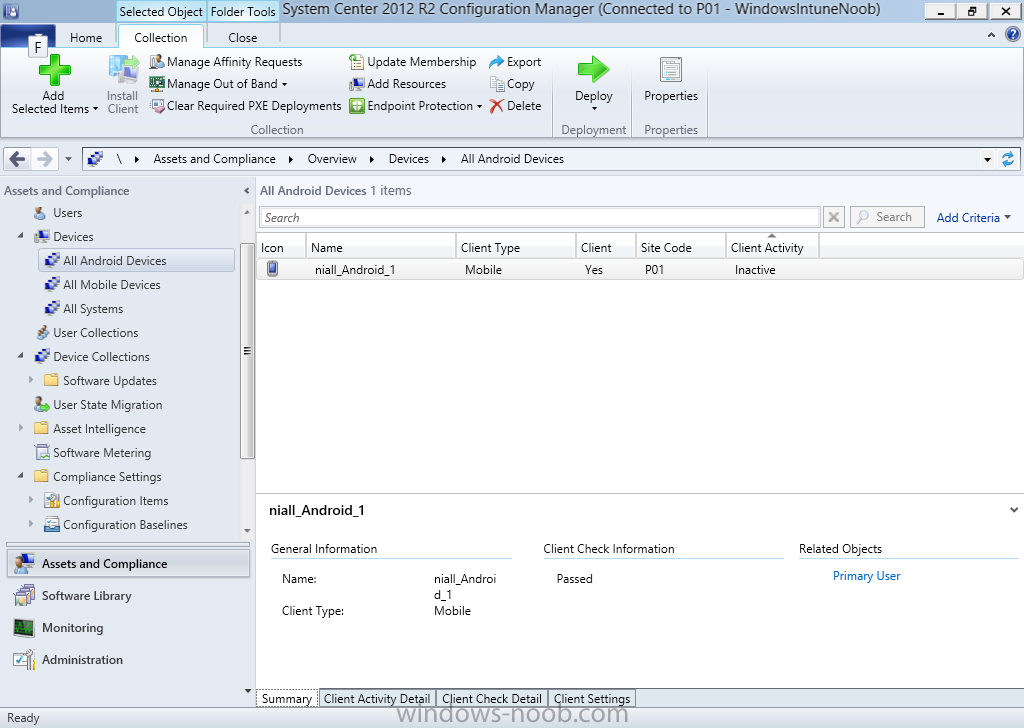Click the Delete red X button
Screen dimensions: 1024x728
point(515,106)
